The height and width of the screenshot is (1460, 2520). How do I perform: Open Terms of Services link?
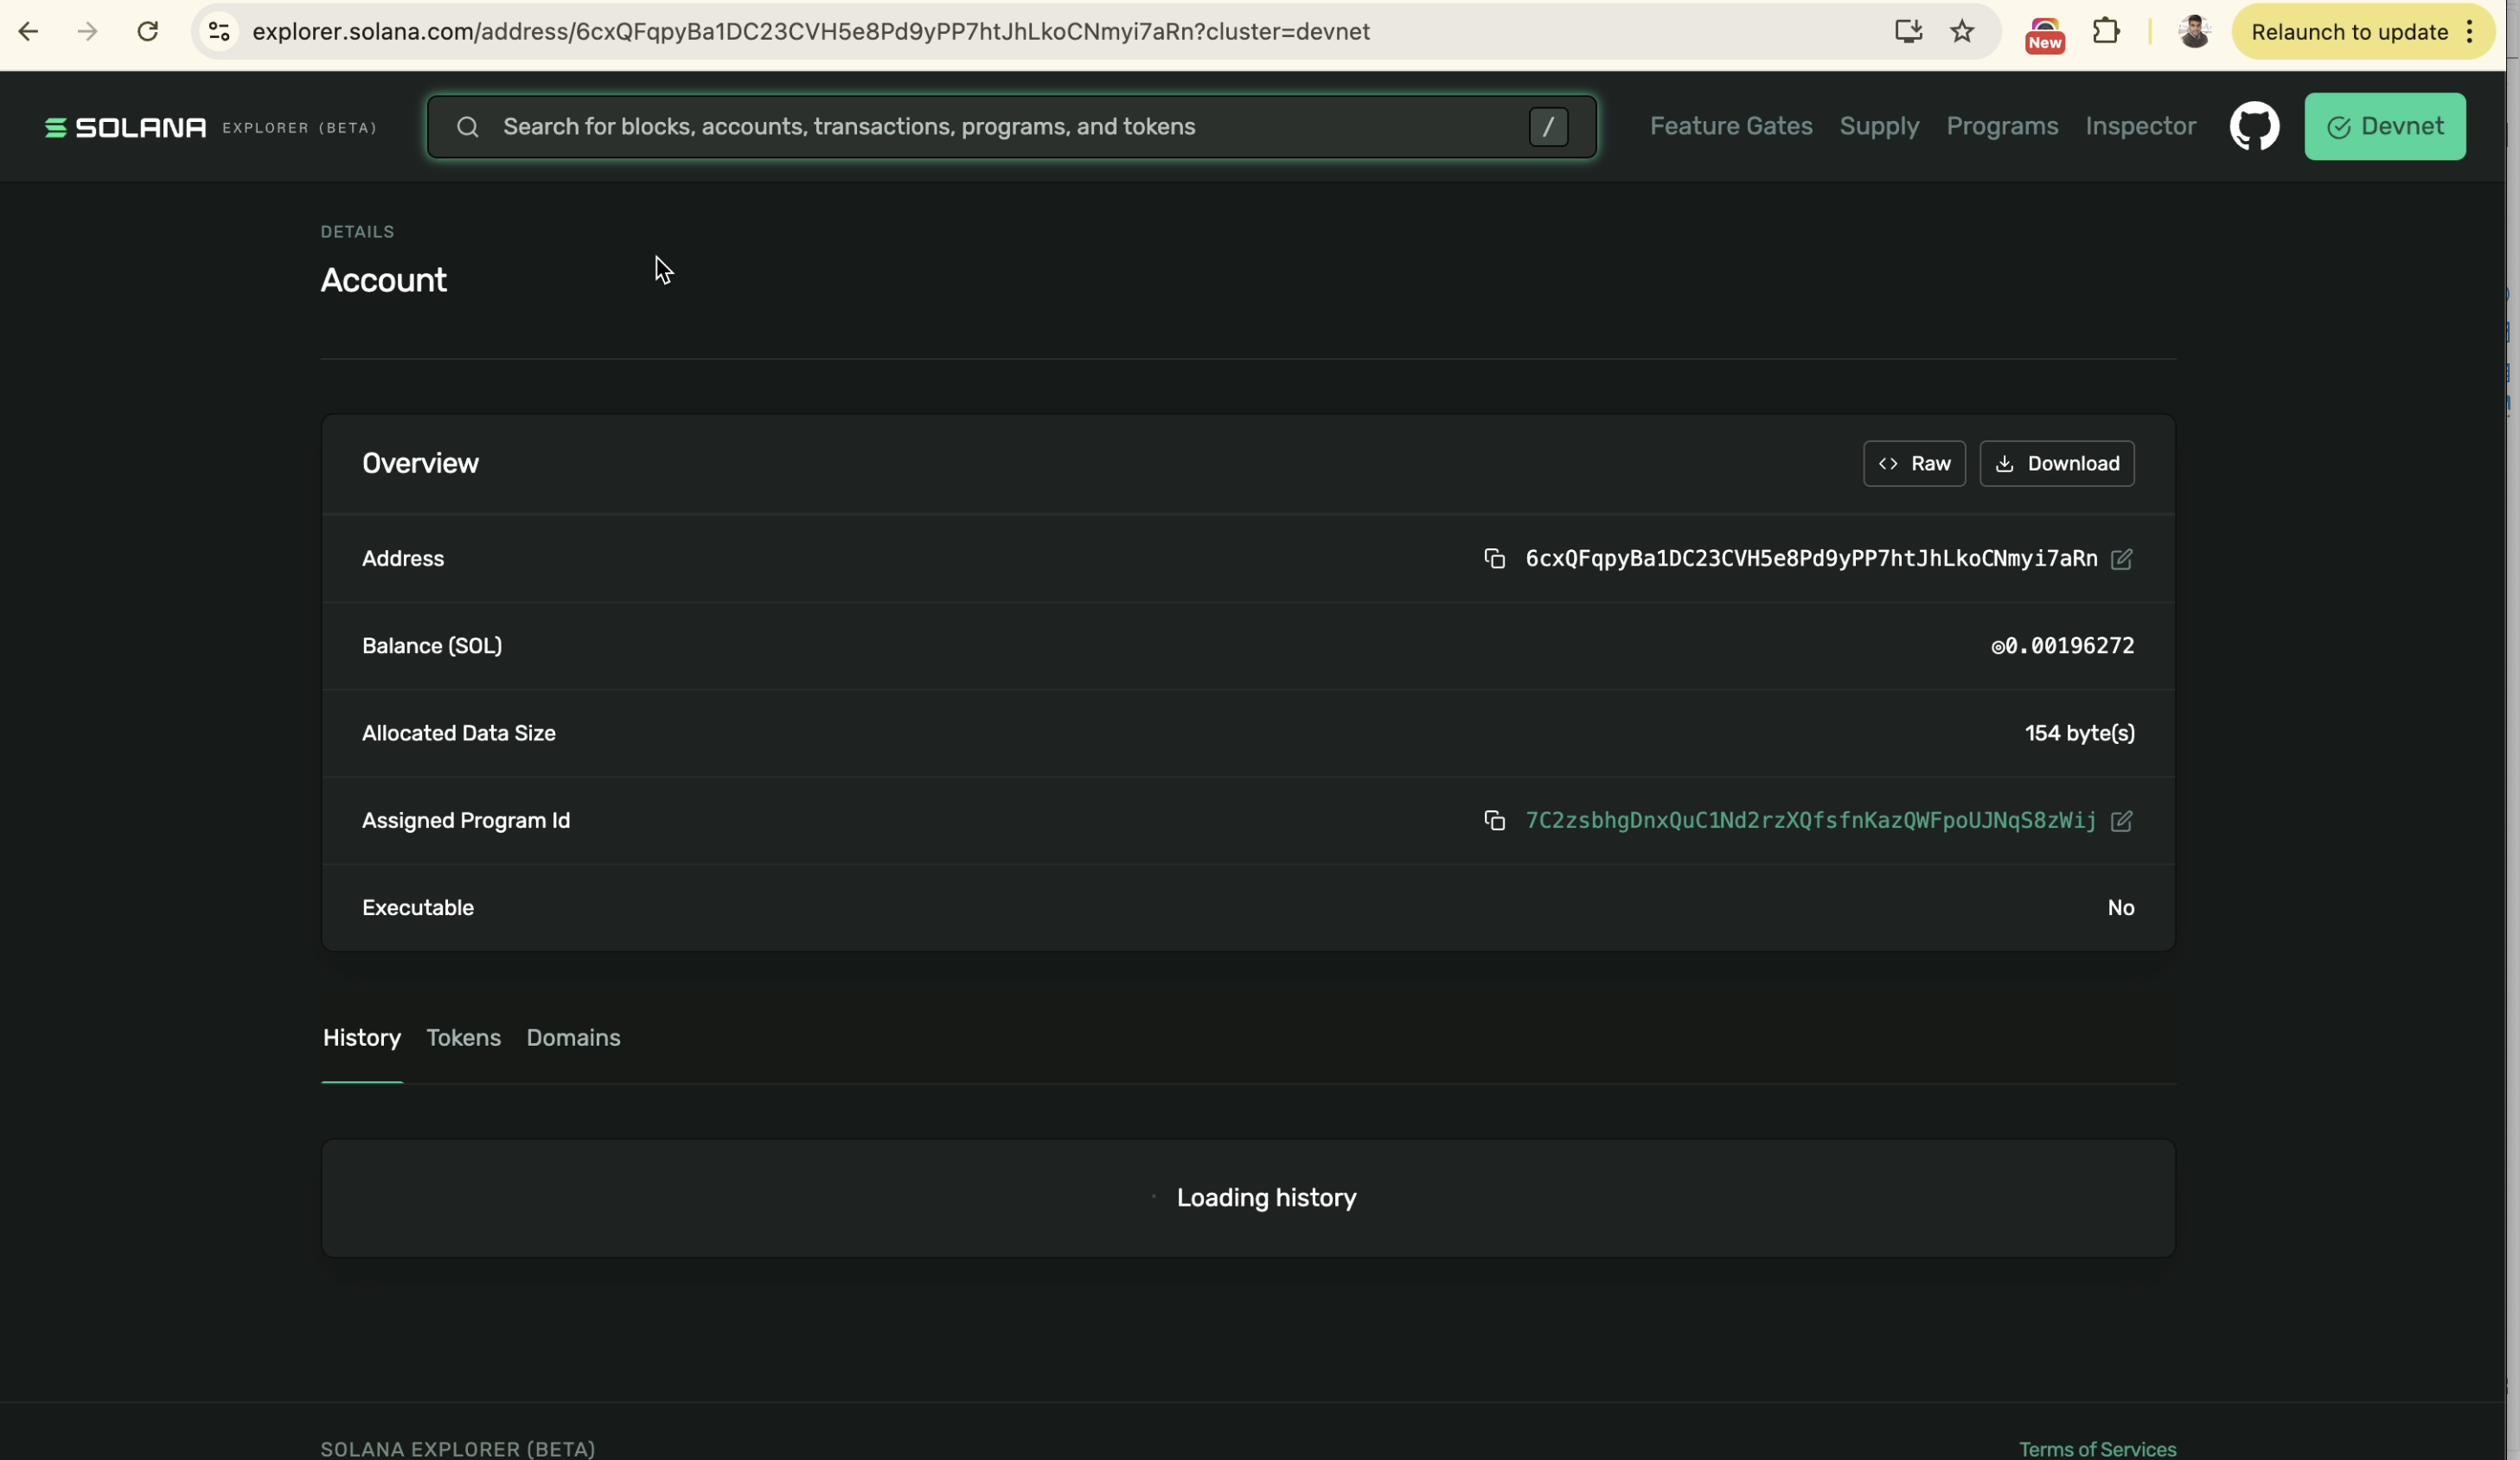pyautogui.click(x=2097, y=1448)
